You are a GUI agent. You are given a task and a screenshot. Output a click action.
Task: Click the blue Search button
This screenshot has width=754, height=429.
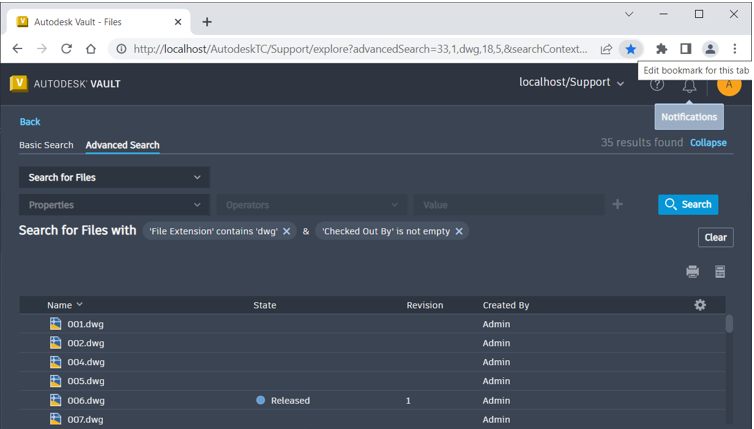pyautogui.click(x=688, y=204)
